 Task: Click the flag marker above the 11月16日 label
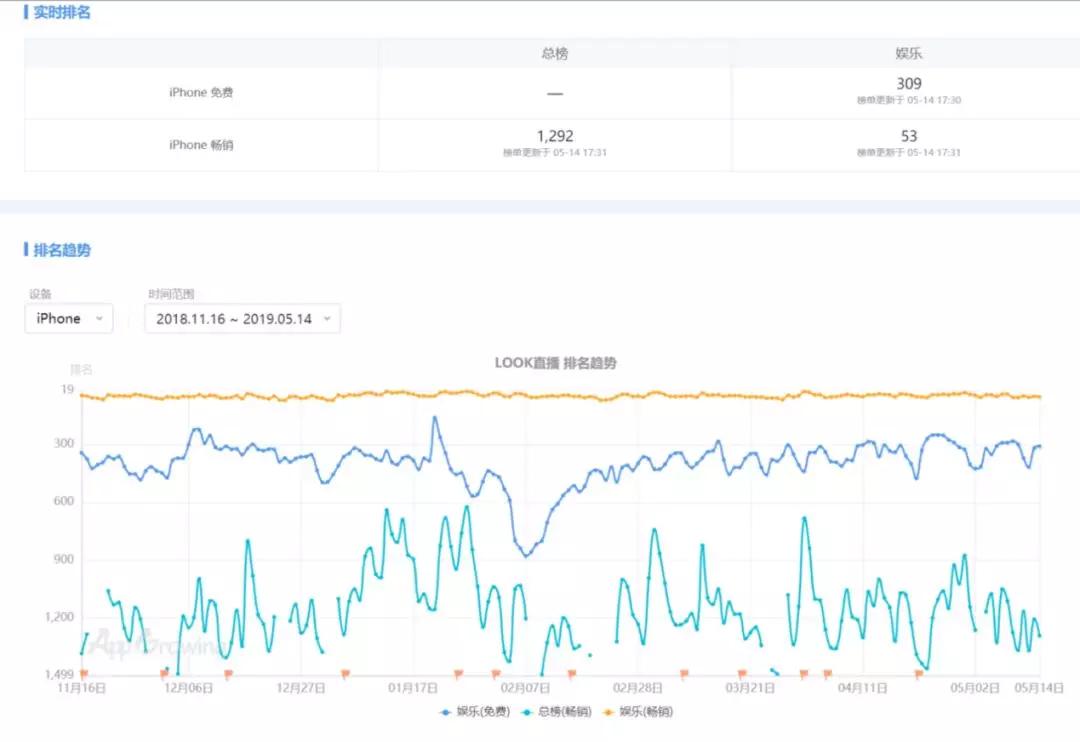[x=84, y=674]
